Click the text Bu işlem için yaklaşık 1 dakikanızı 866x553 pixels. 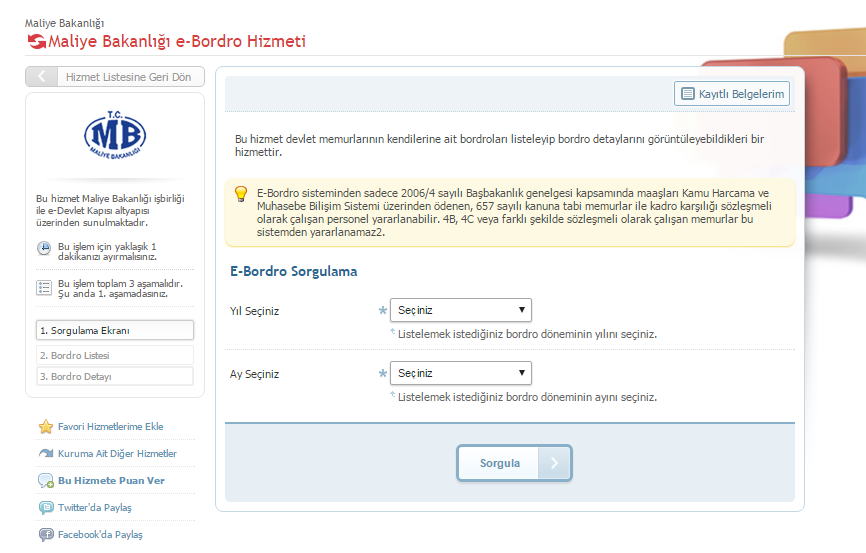point(107,251)
